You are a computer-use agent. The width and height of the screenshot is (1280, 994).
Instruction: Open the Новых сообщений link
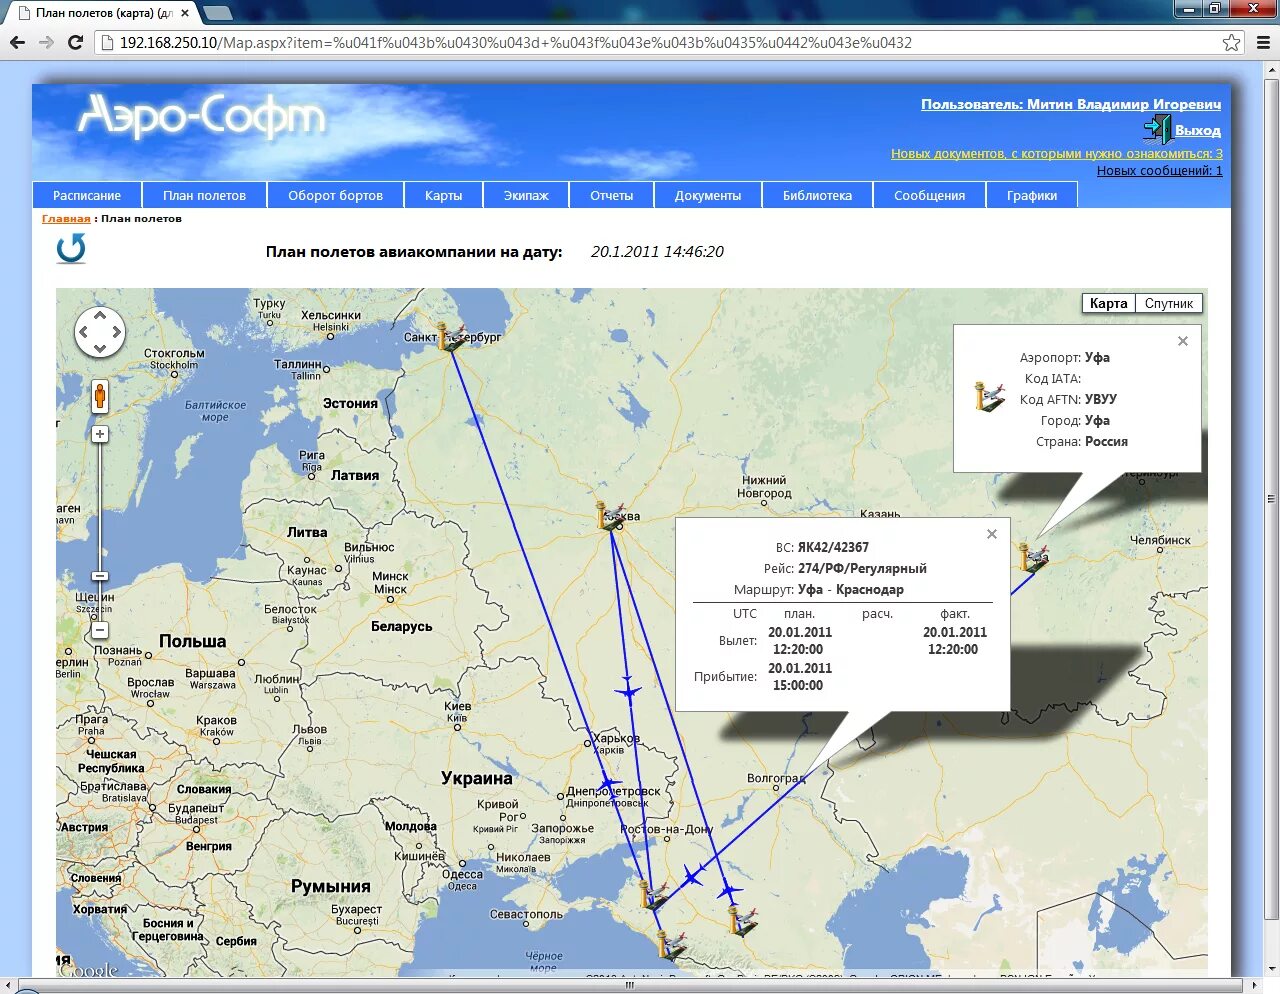(1160, 170)
